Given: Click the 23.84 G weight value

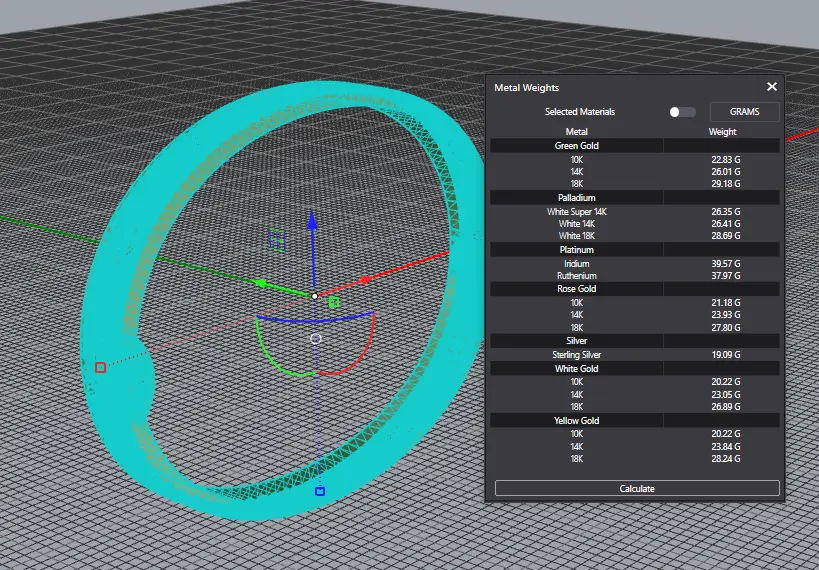Looking at the screenshot, I should coord(726,447).
